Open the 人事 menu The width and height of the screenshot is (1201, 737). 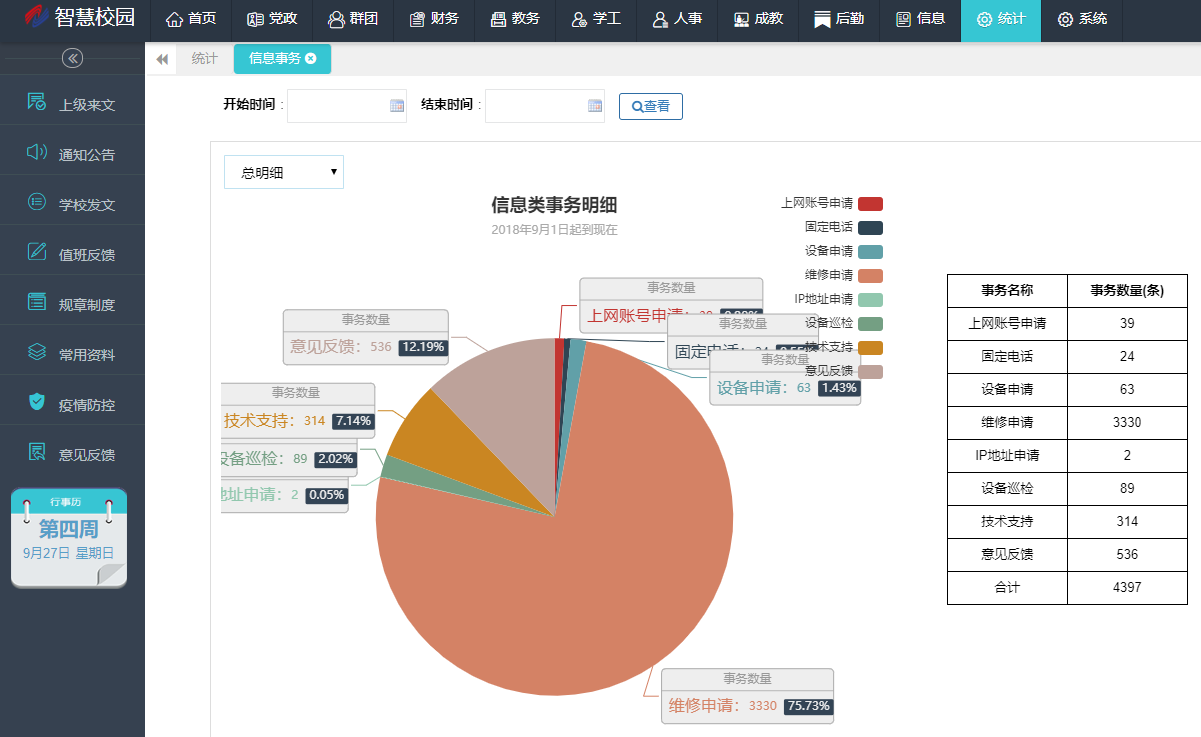click(677, 19)
